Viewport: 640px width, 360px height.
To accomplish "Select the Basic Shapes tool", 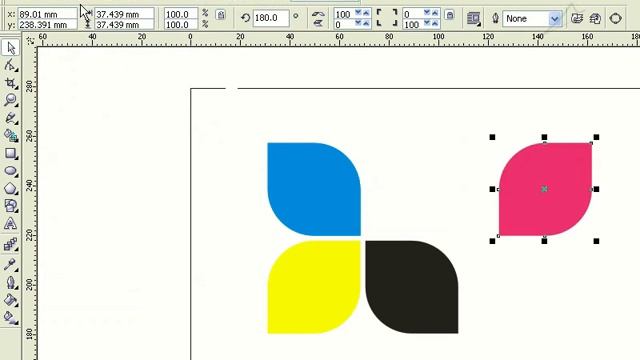I will [x=10, y=206].
